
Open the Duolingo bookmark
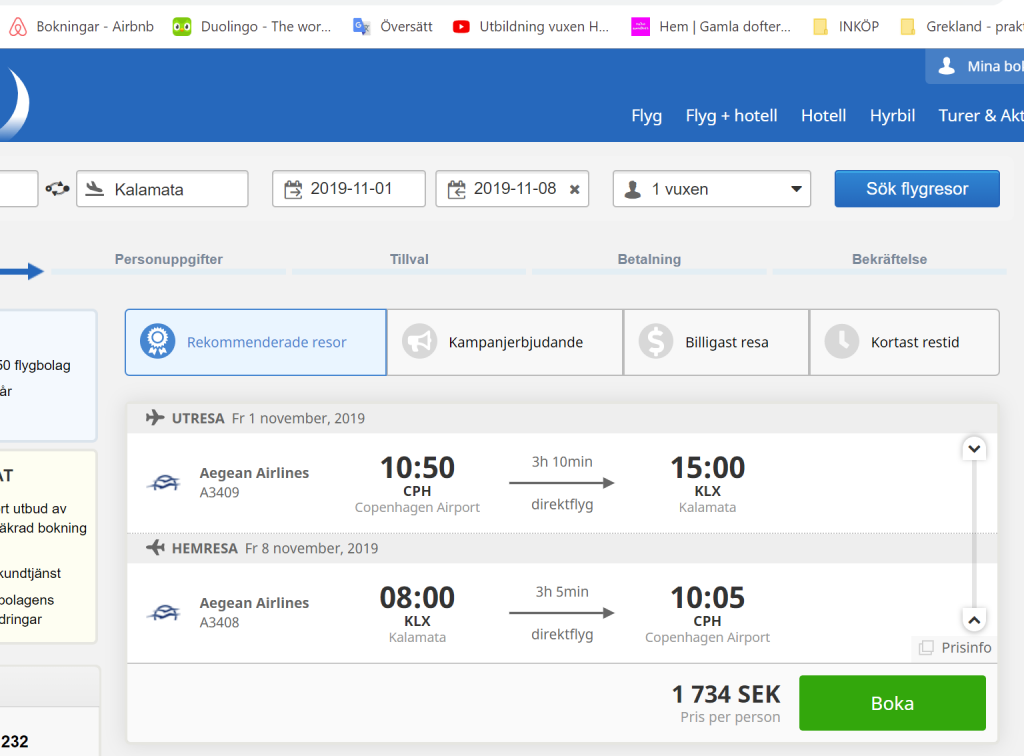pyautogui.click(x=251, y=27)
